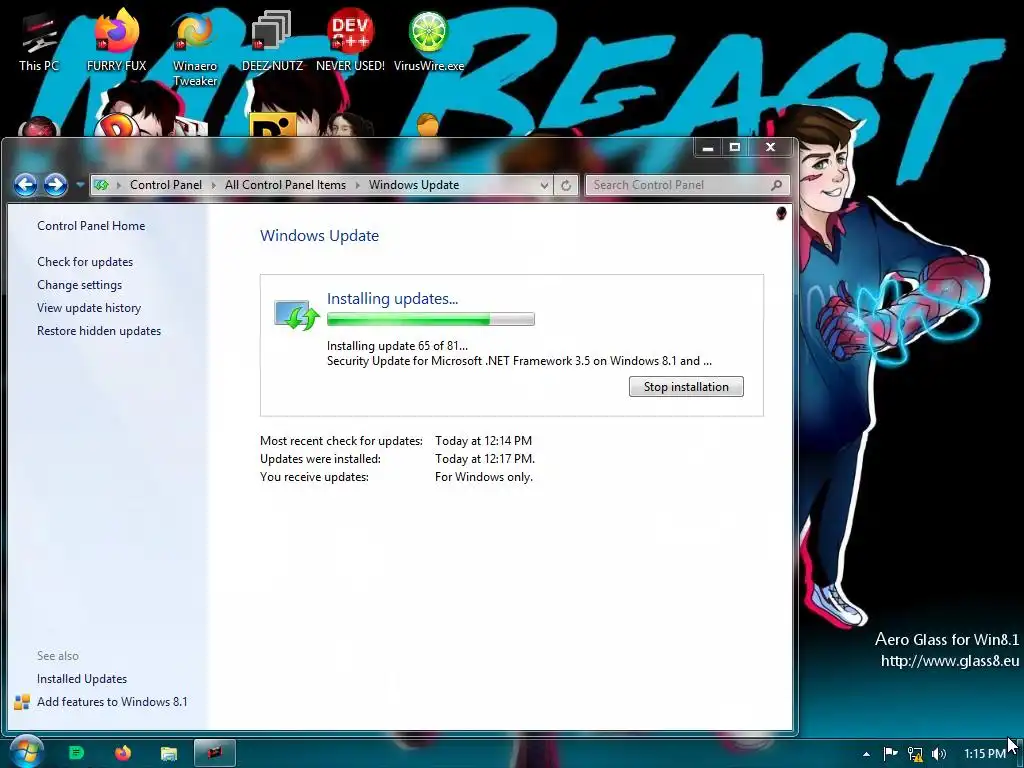Click the 1:15 PM taskbar clock

tap(984, 754)
